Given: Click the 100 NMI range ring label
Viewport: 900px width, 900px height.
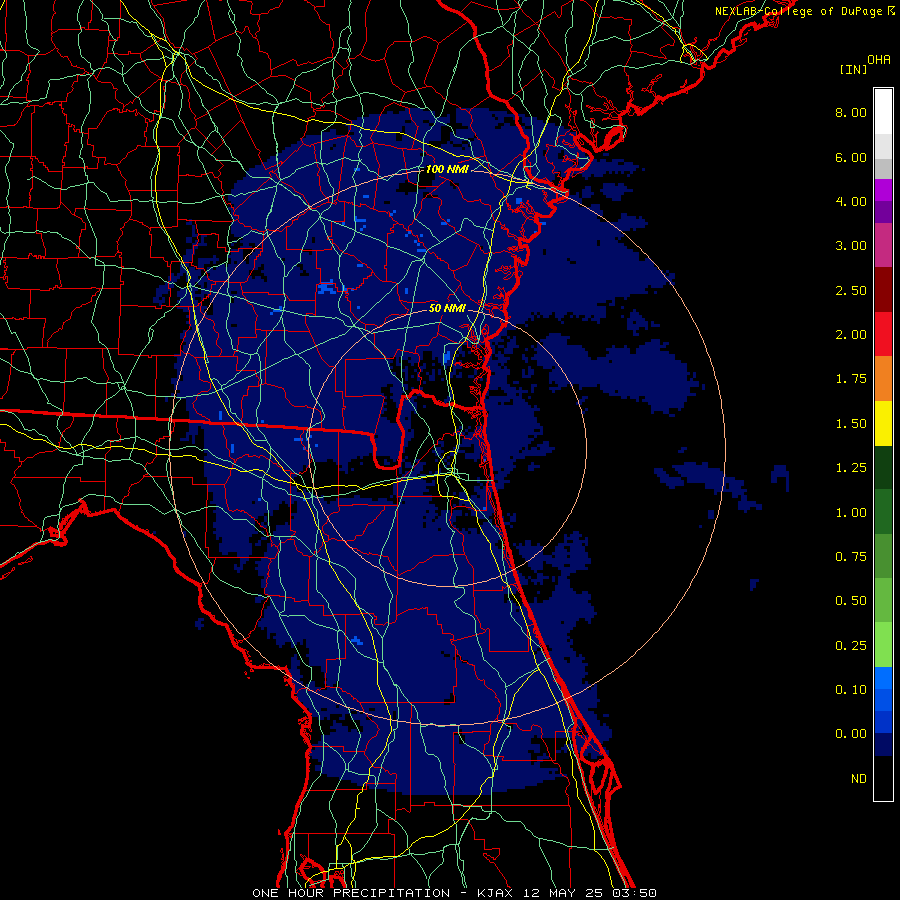Looking at the screenshot, I should [446, 169].
